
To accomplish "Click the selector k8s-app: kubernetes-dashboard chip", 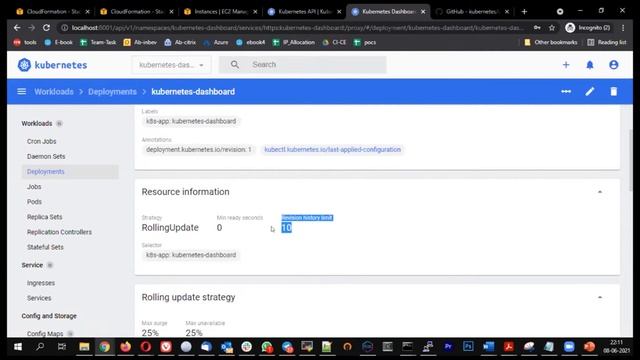I will [191, 255].
